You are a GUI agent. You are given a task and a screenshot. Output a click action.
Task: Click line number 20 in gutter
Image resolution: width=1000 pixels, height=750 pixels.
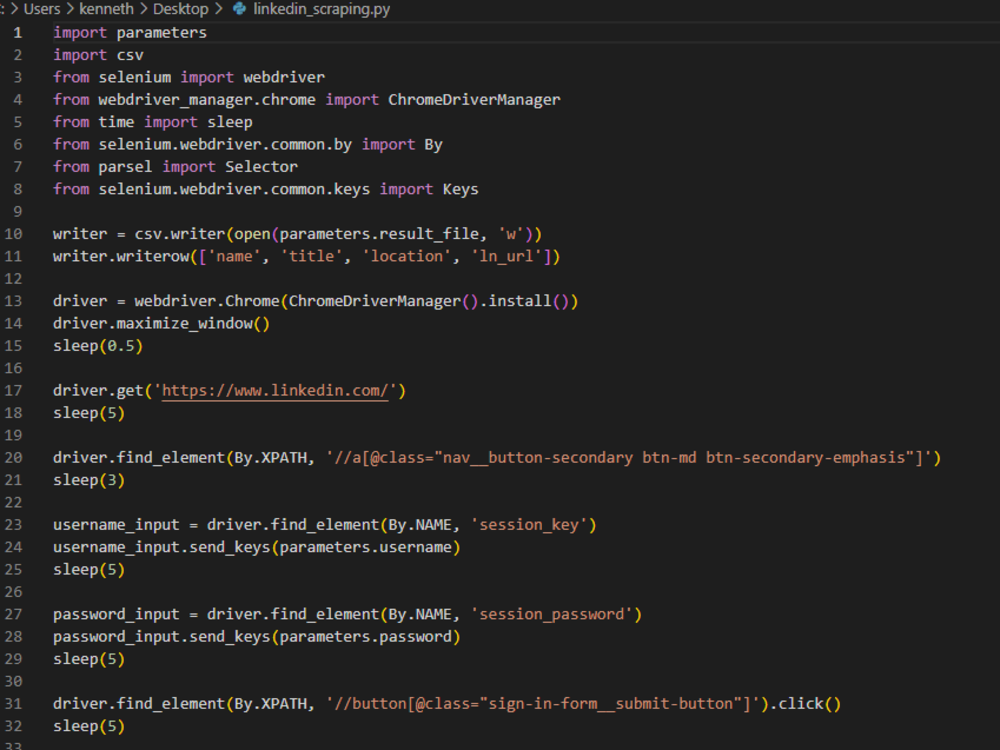click(13, 457)
